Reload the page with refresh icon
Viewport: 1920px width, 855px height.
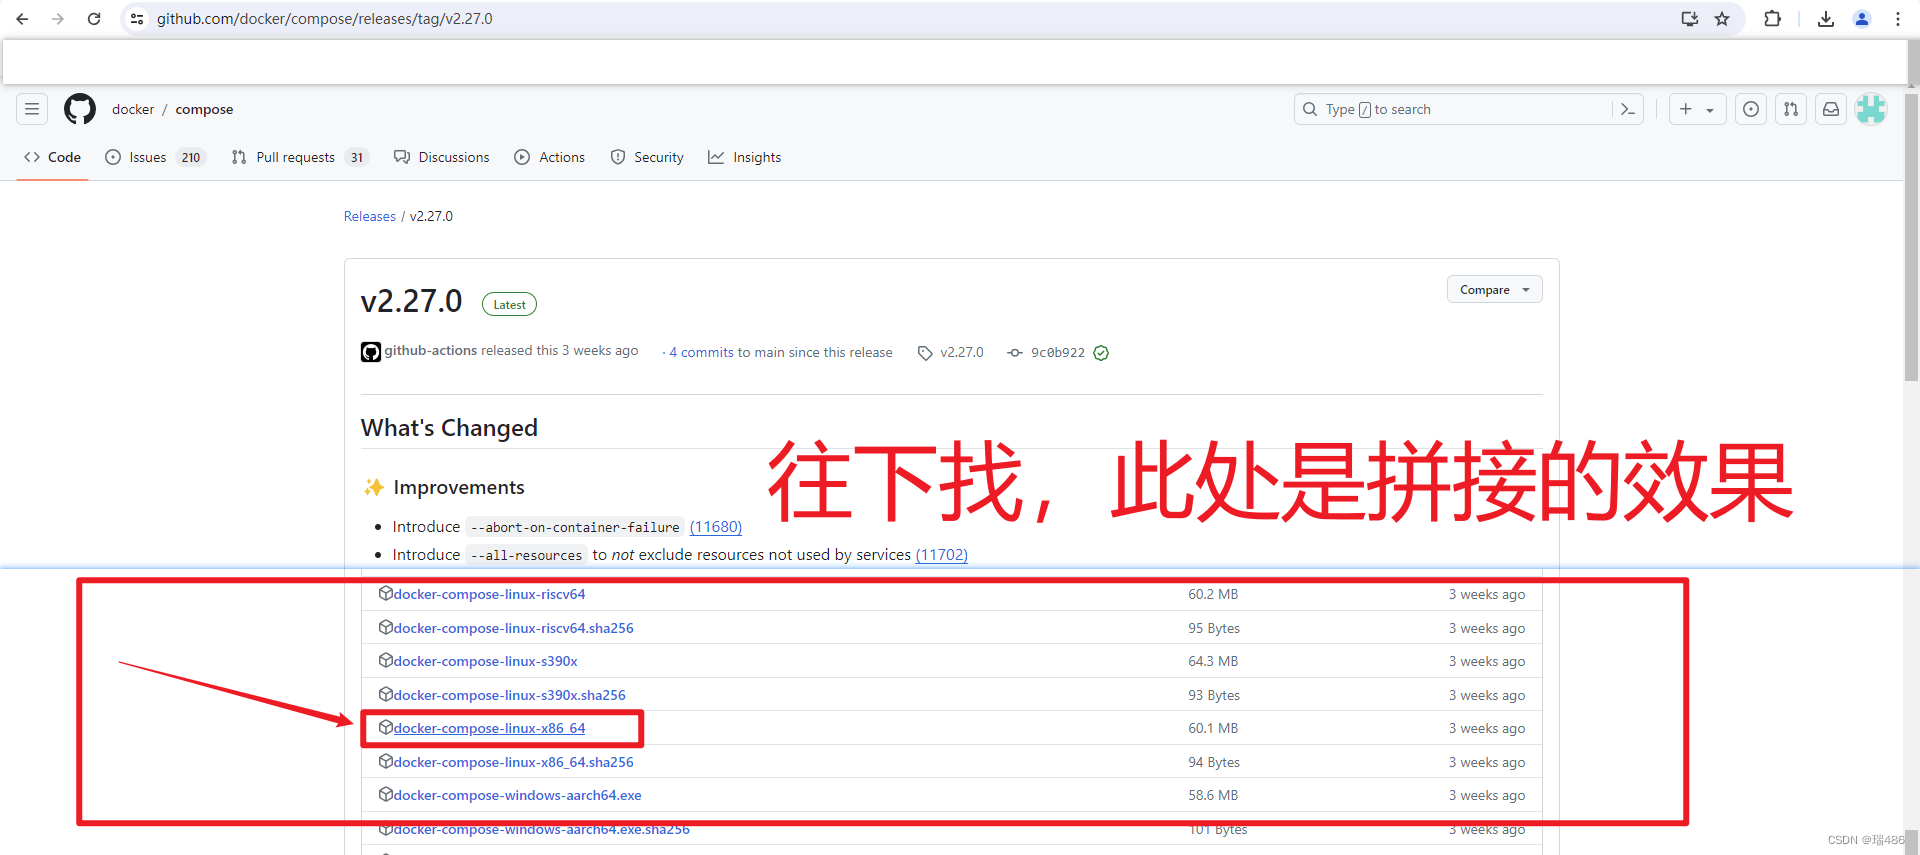pyautogui.click(x=94, y=19)
